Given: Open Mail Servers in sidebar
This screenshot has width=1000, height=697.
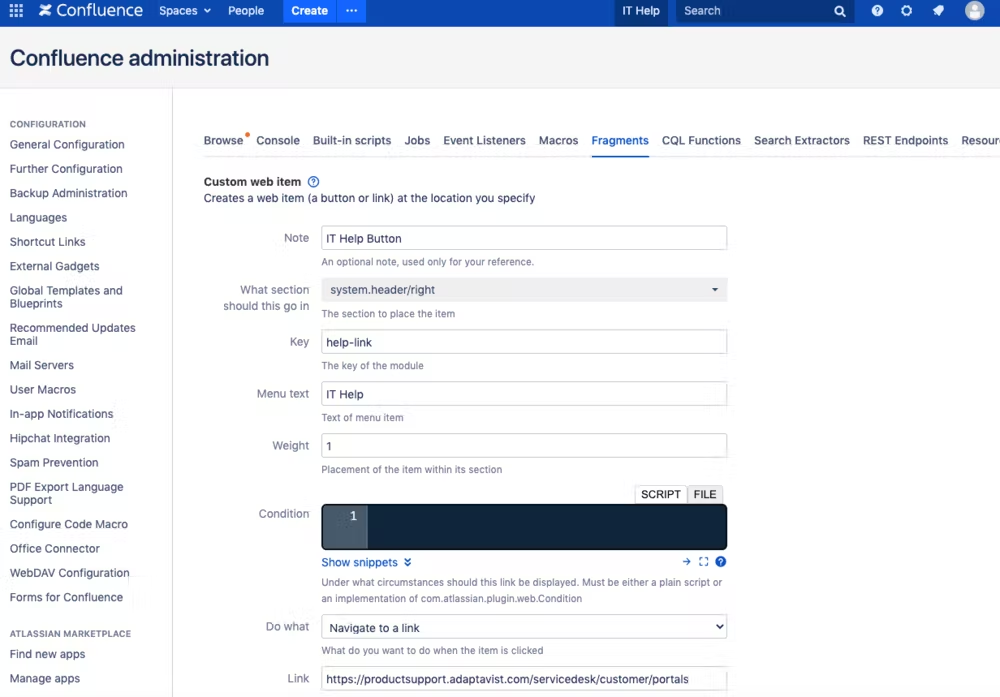Looking at the screenshot, I should (x=41, y=365).
